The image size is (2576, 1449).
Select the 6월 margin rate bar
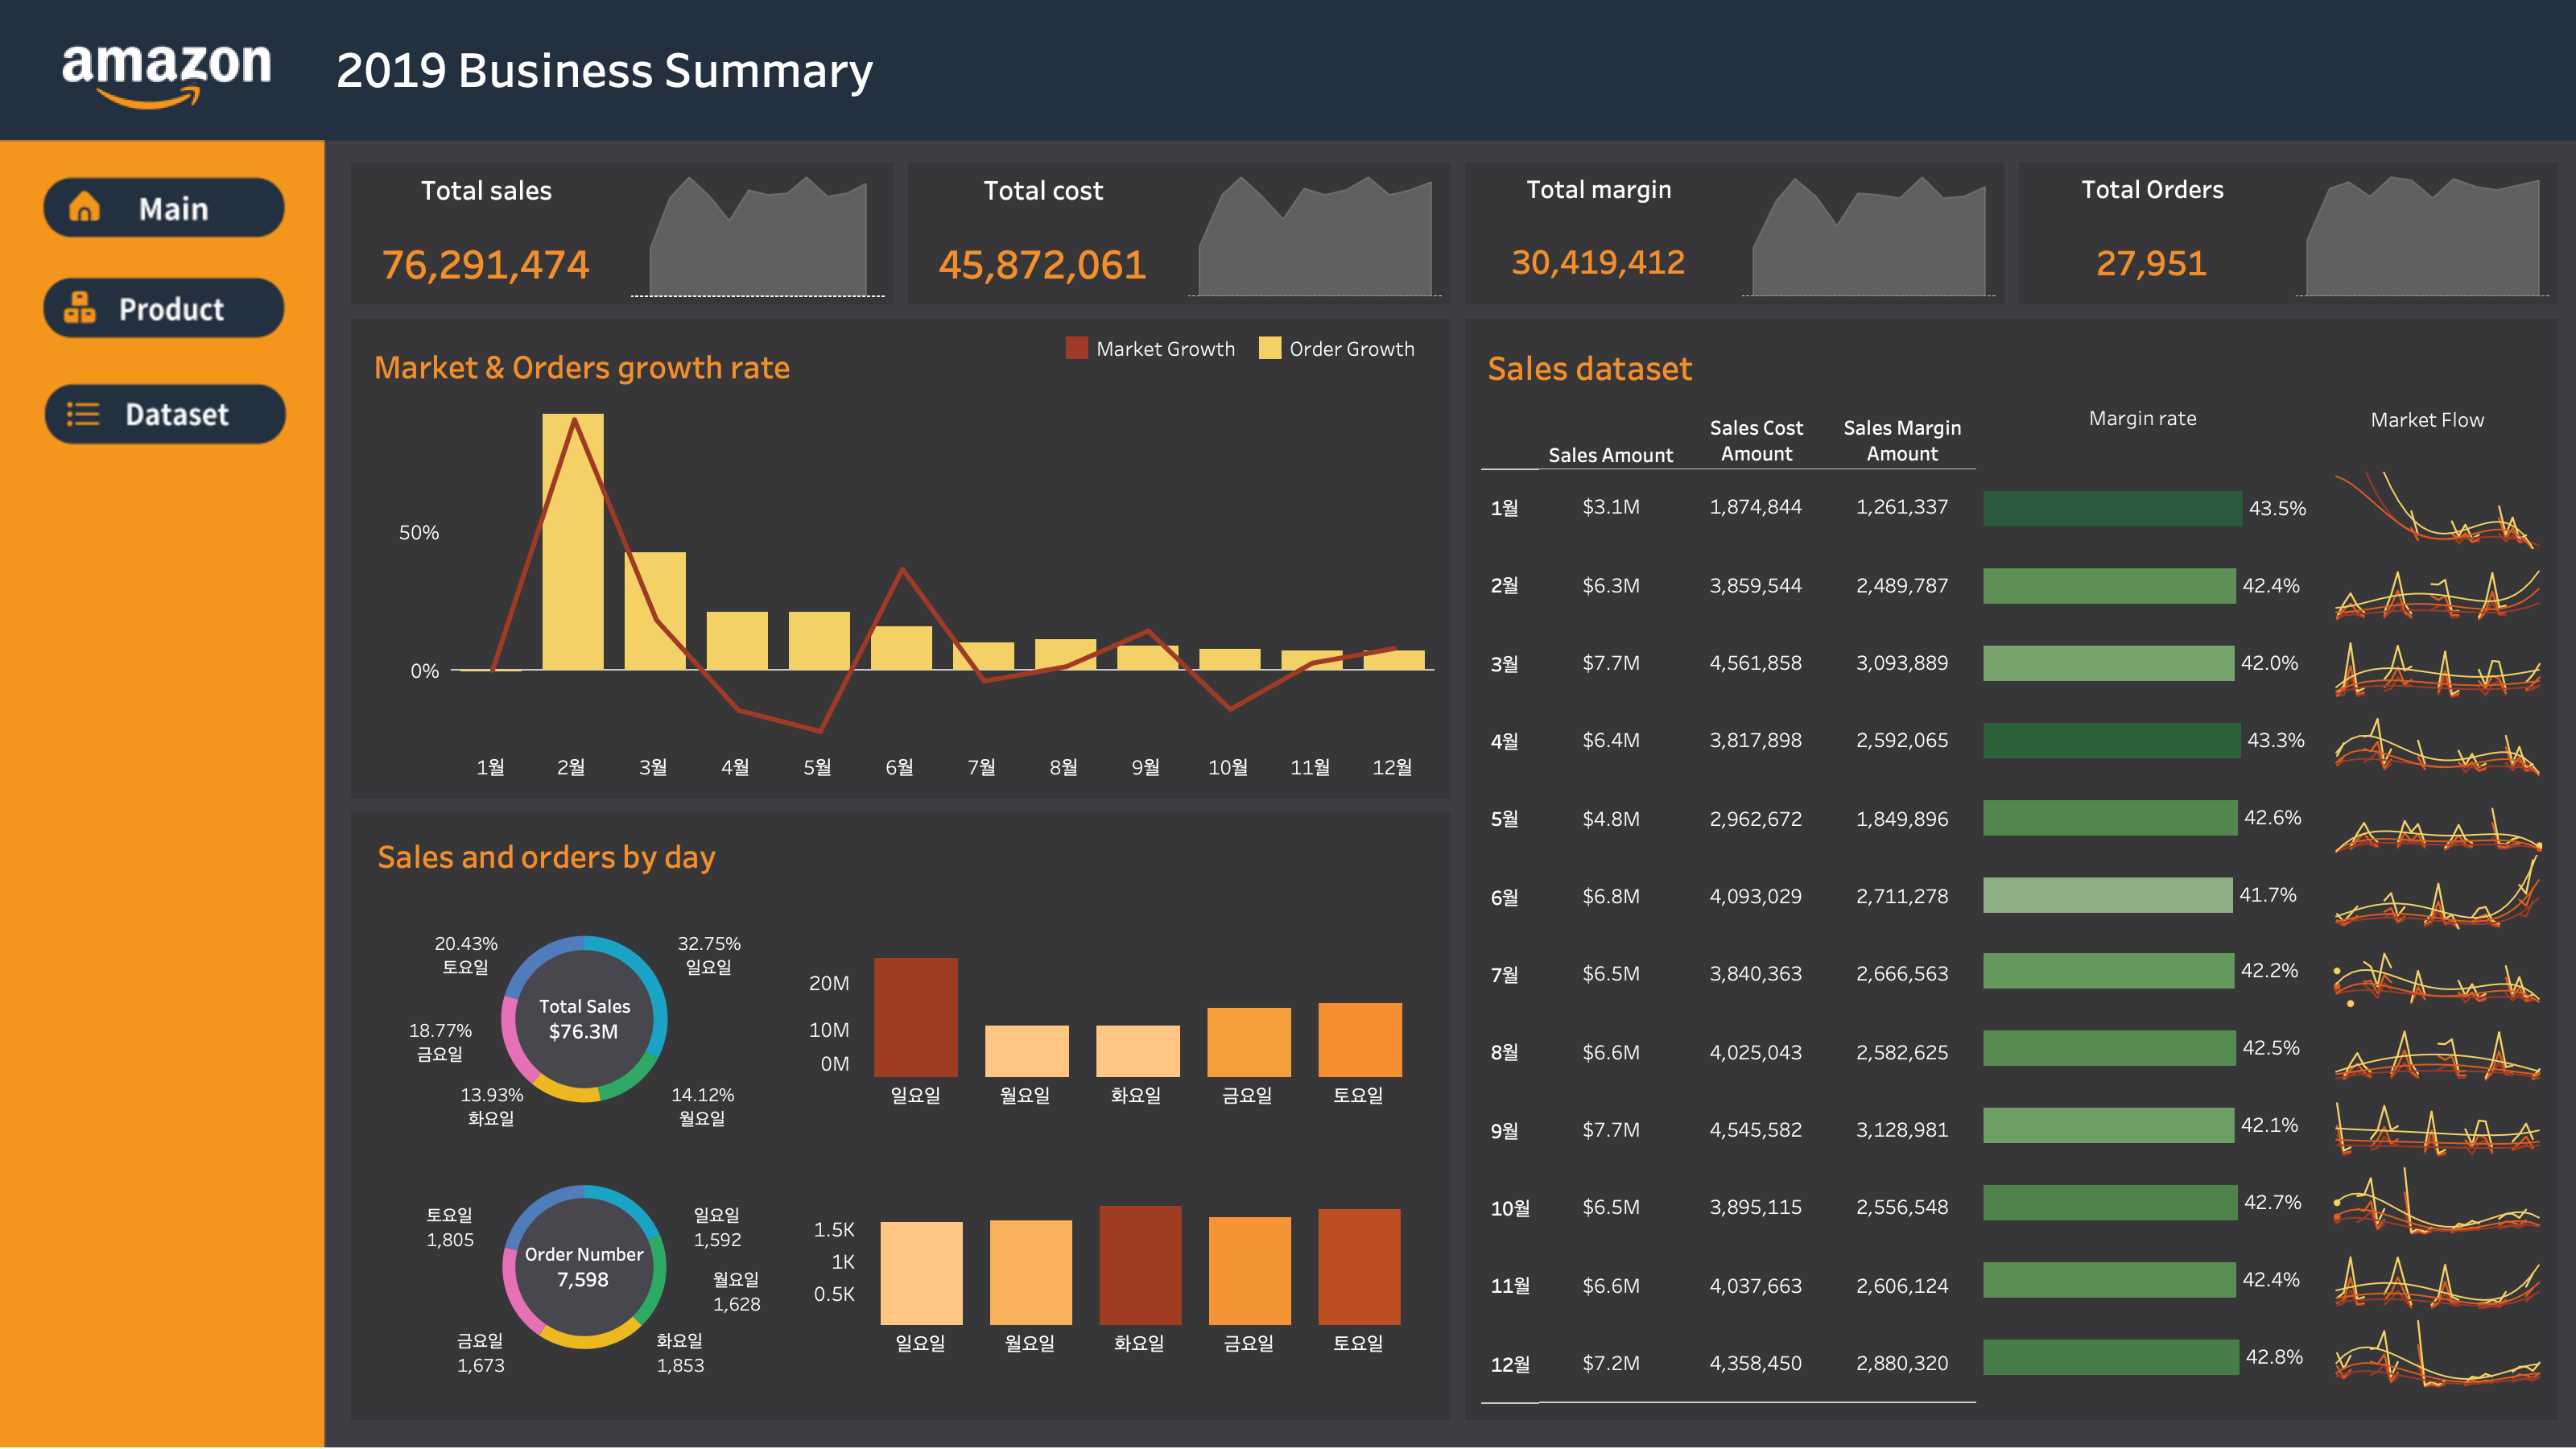(2107, 895)
